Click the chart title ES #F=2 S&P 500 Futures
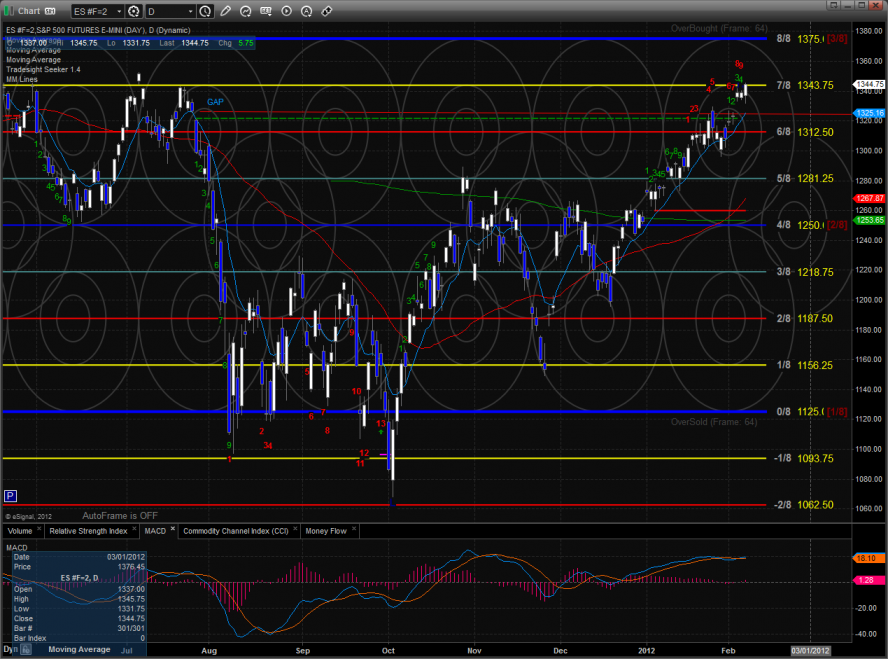Screen dimensions: 888x659 pos(98,30)
